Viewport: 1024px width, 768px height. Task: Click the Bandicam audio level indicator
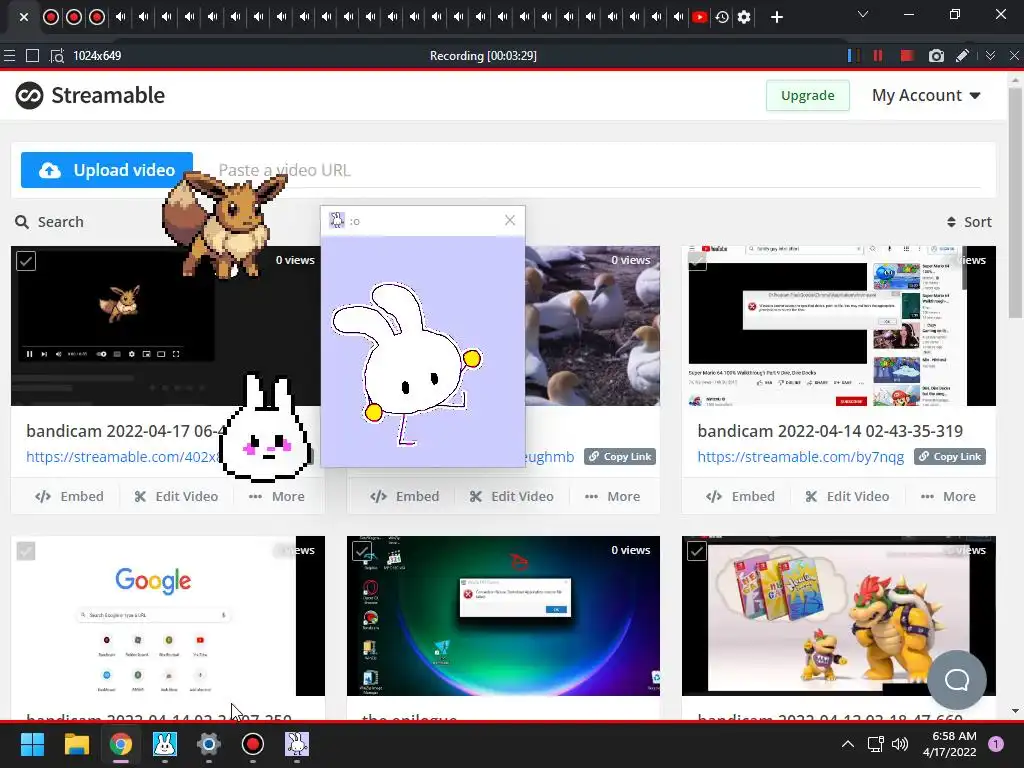click(x=852, y=56)
